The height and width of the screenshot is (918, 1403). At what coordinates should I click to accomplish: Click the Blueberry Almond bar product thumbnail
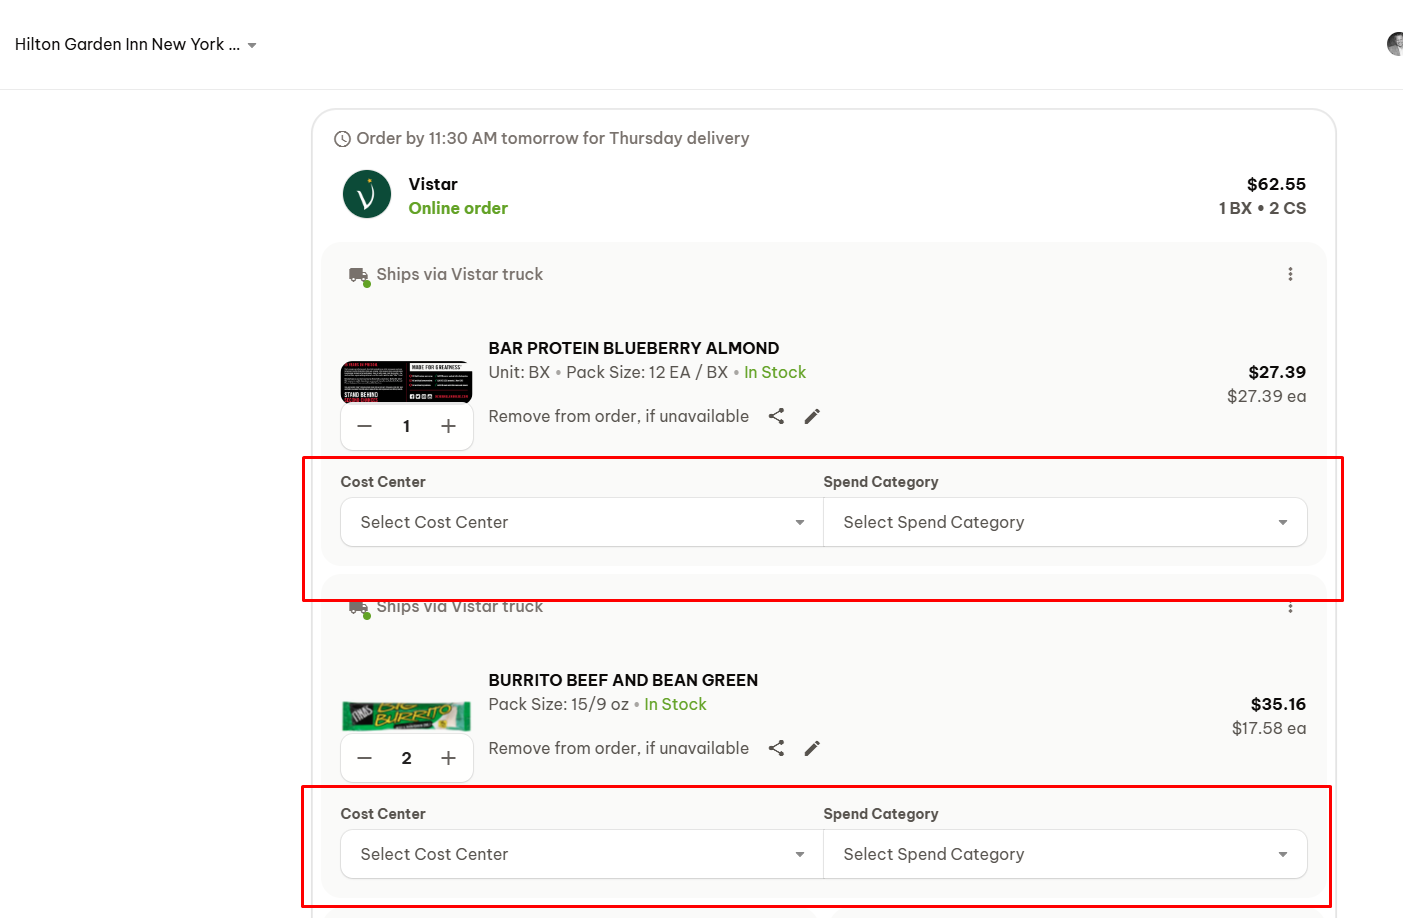point(406,382)
